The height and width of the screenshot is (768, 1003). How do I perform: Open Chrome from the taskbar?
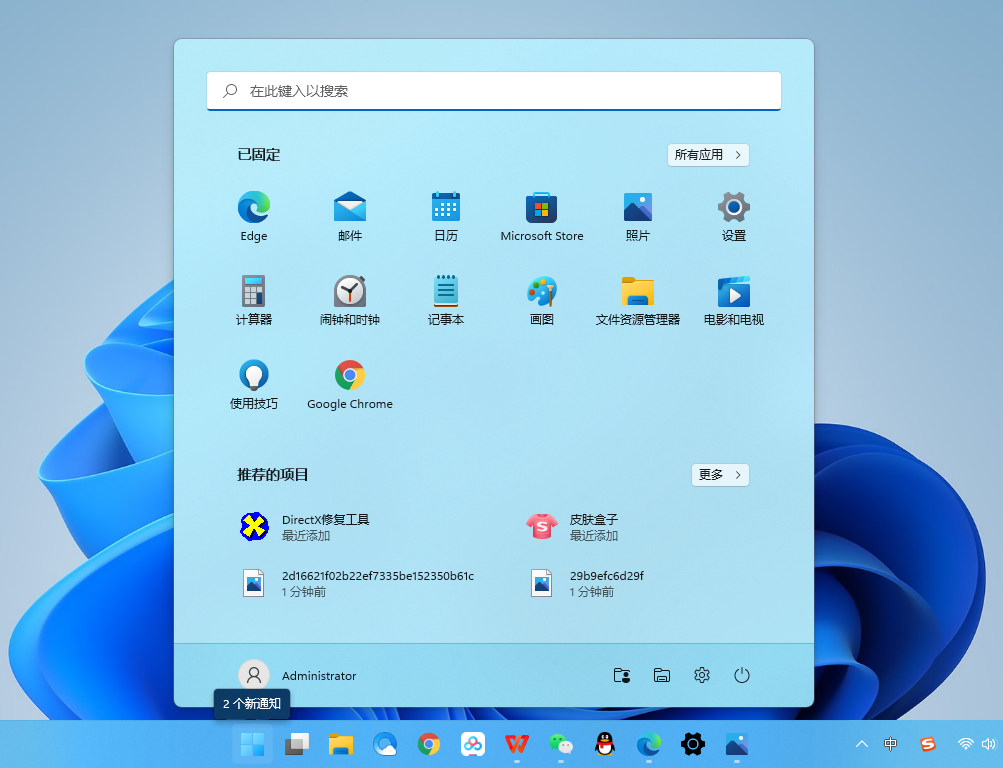point(429,744)
